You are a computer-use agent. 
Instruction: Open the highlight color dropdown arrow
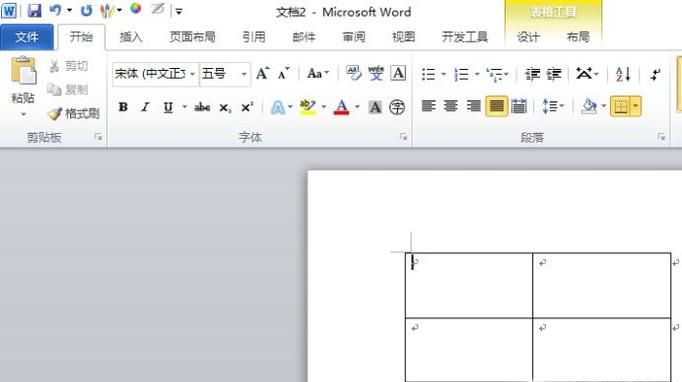pyautogui.click(x=324, y=107)
